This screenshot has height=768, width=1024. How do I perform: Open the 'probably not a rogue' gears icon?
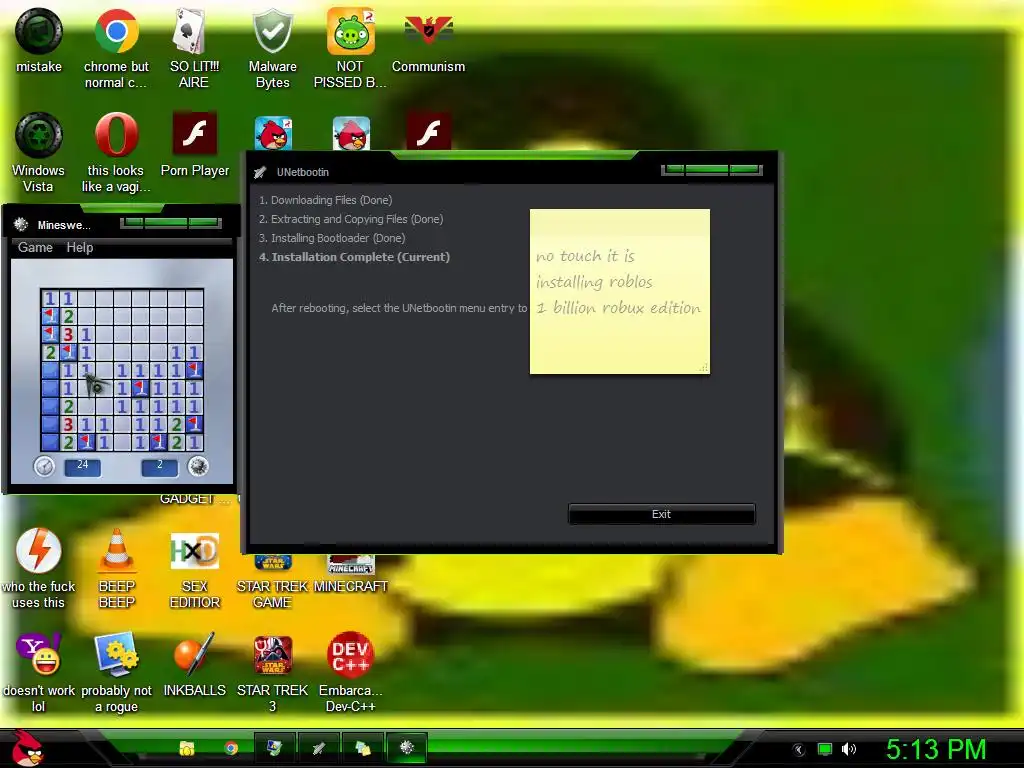tap(116, 654)
